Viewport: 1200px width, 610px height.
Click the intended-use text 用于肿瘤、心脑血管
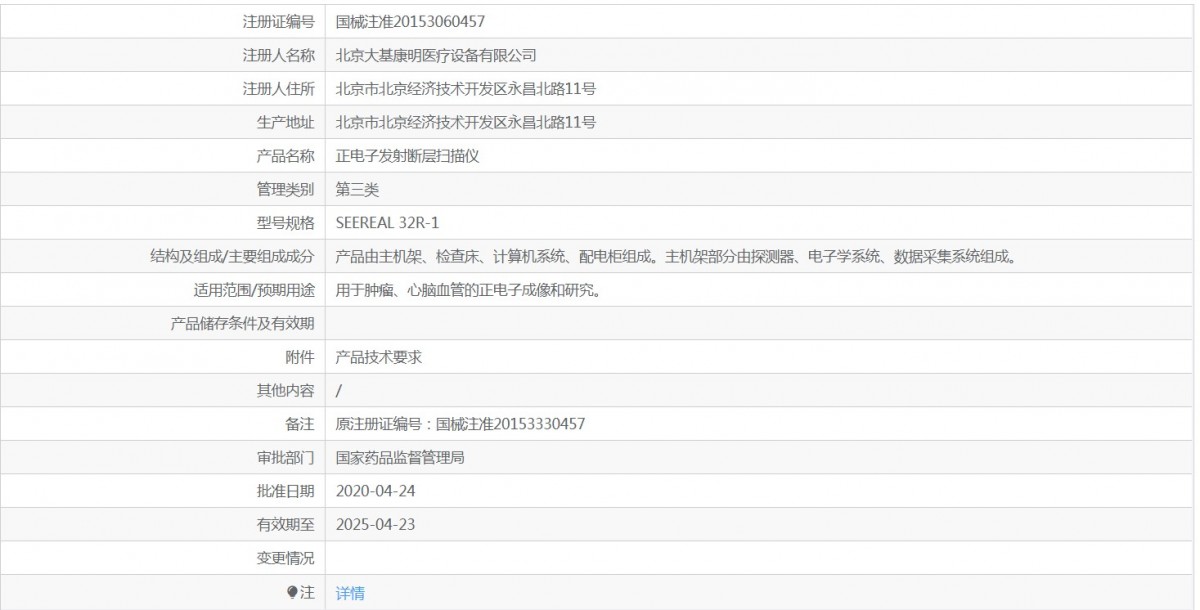pos(468,291)
